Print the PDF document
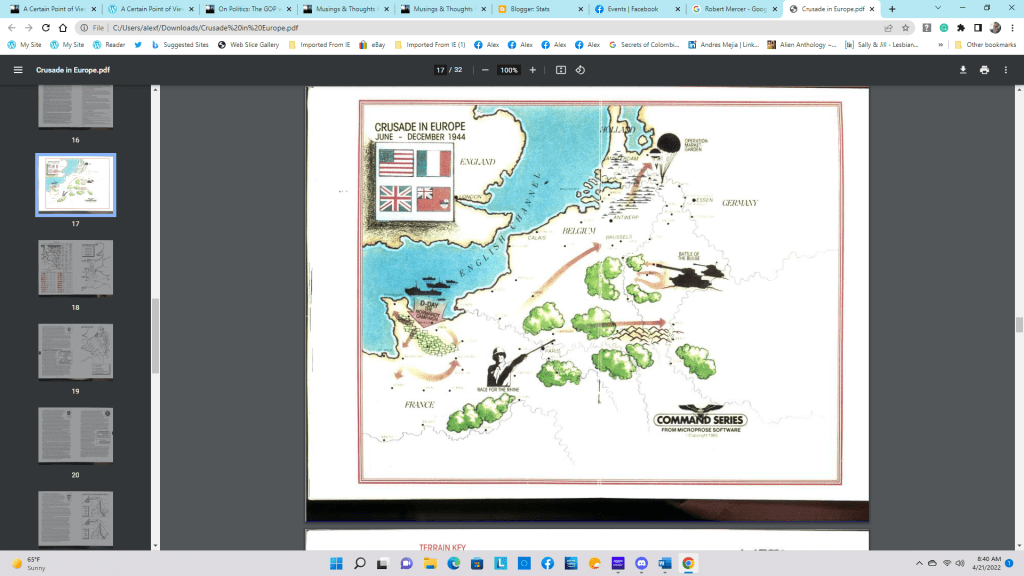This screenshot has width=1024, height=576. point(984,70)
